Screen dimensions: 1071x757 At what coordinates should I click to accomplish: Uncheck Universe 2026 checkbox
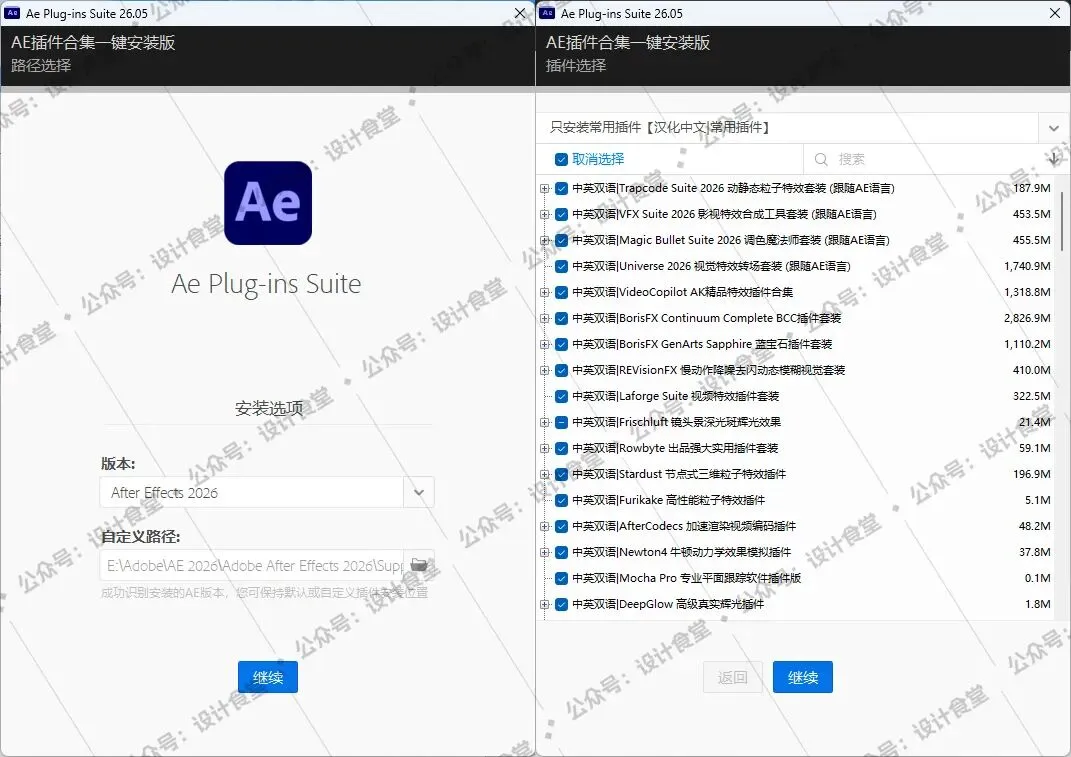(561, 266)
